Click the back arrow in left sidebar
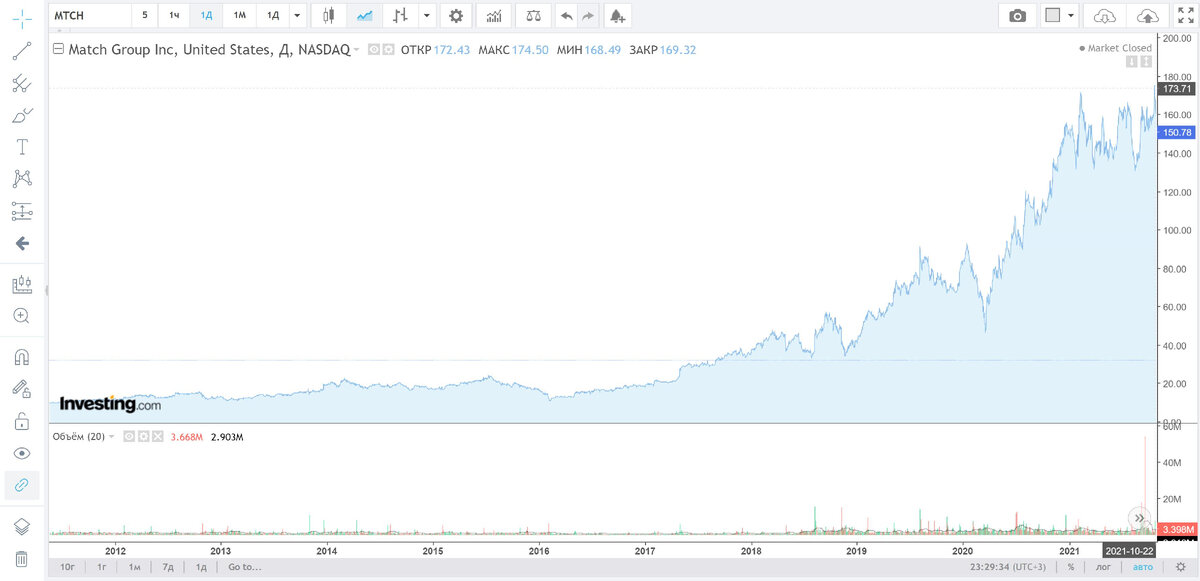 22,243
